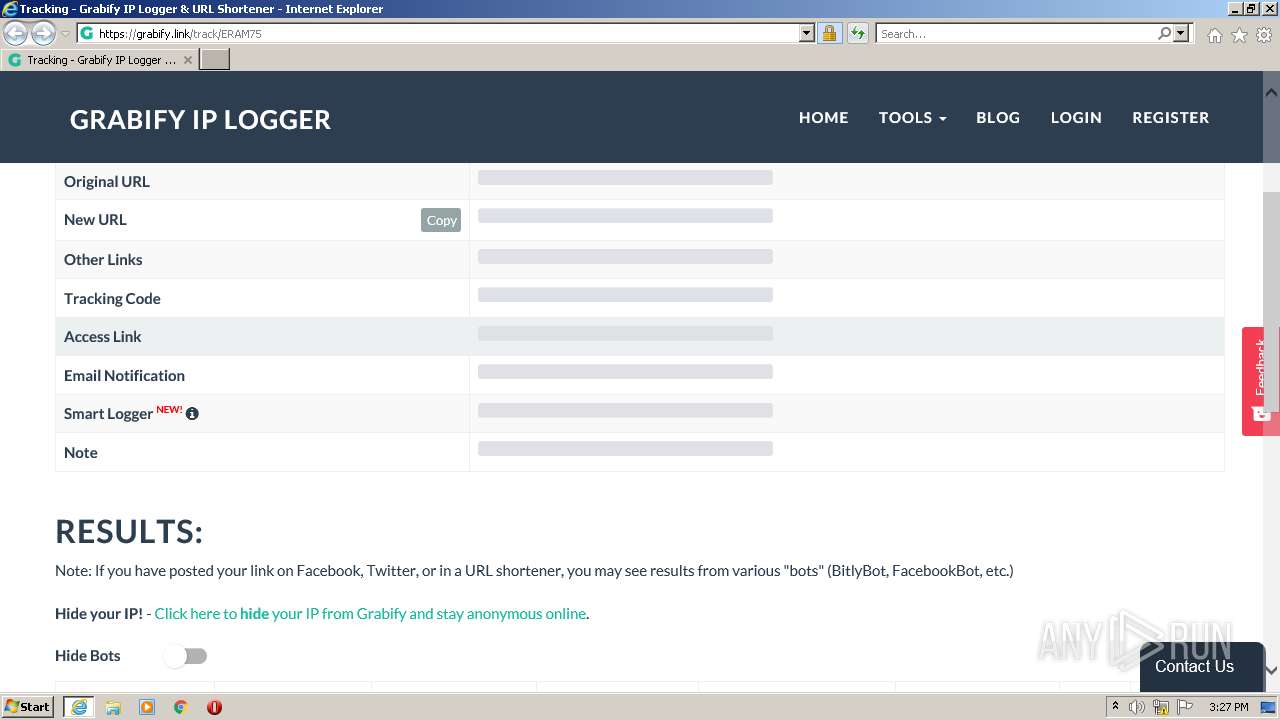Screen dimensions: 1280x720
Task: Open Favorites star icon
Action: coord(1239,35)
